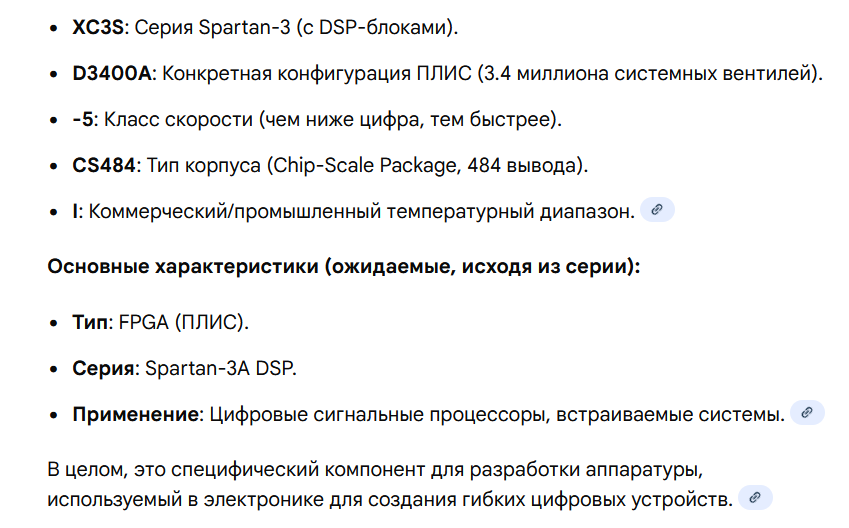Click the bold "I" temperature label
This screenshot has height=528, width=849.
coord(76,211)
